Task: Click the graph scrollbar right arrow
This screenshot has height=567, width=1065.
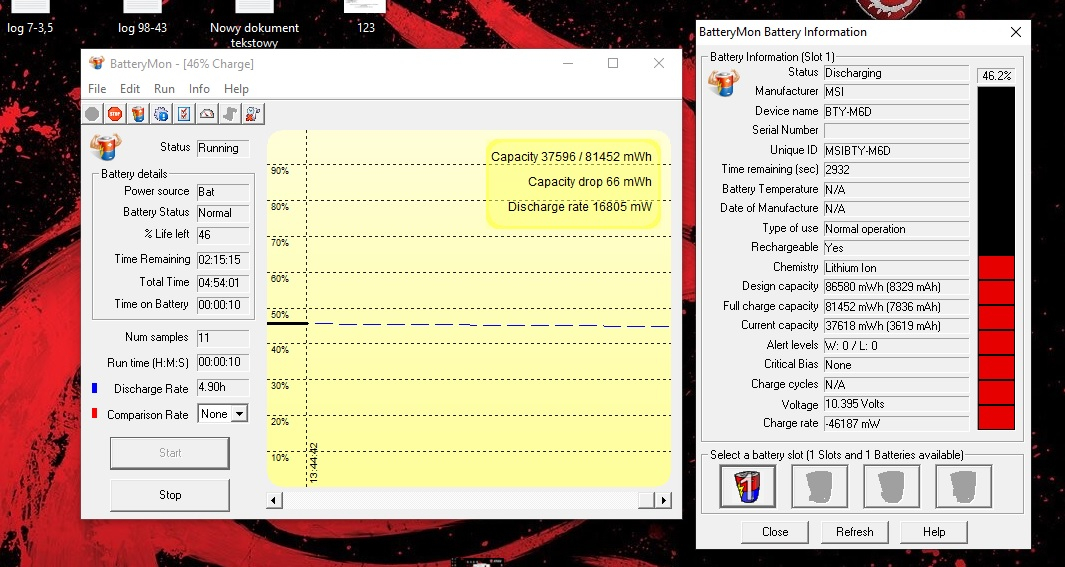Action: point(663,500)
